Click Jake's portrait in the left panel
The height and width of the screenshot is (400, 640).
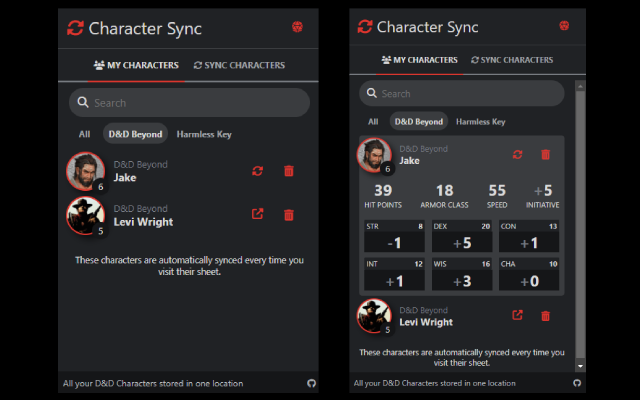tap(86, 171)
